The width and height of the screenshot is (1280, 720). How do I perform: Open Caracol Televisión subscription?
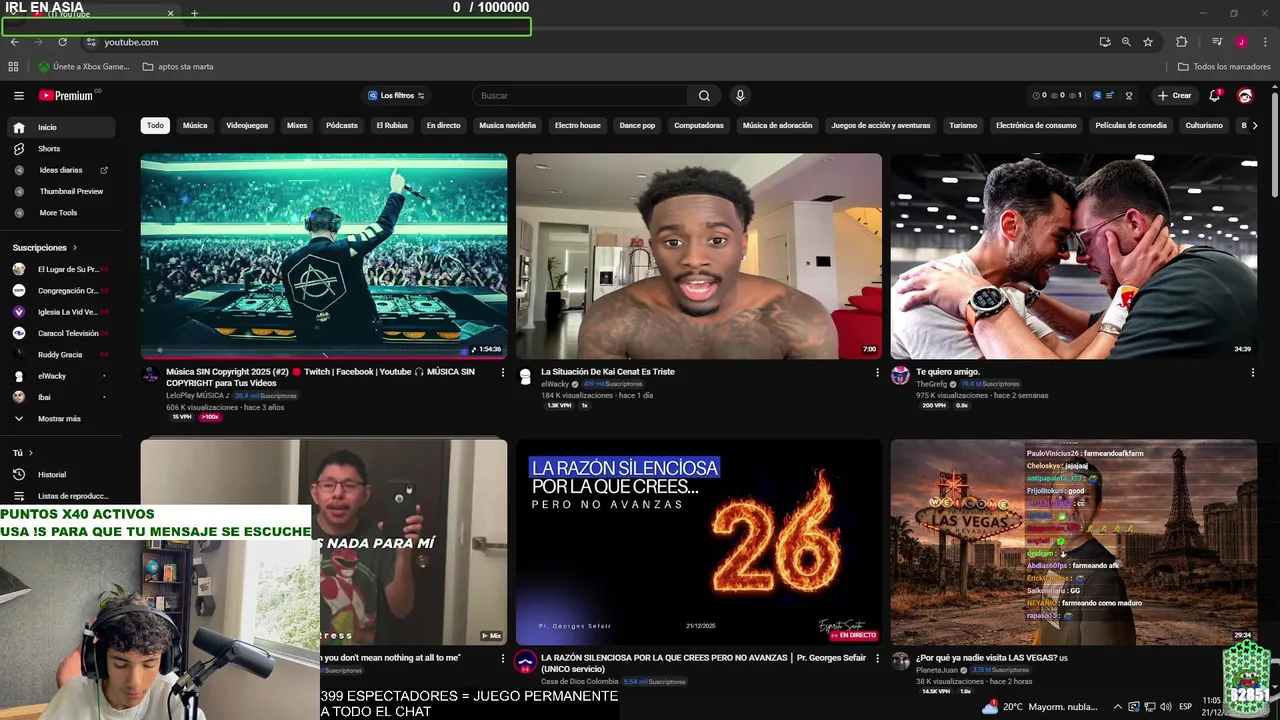coord(61,333)
